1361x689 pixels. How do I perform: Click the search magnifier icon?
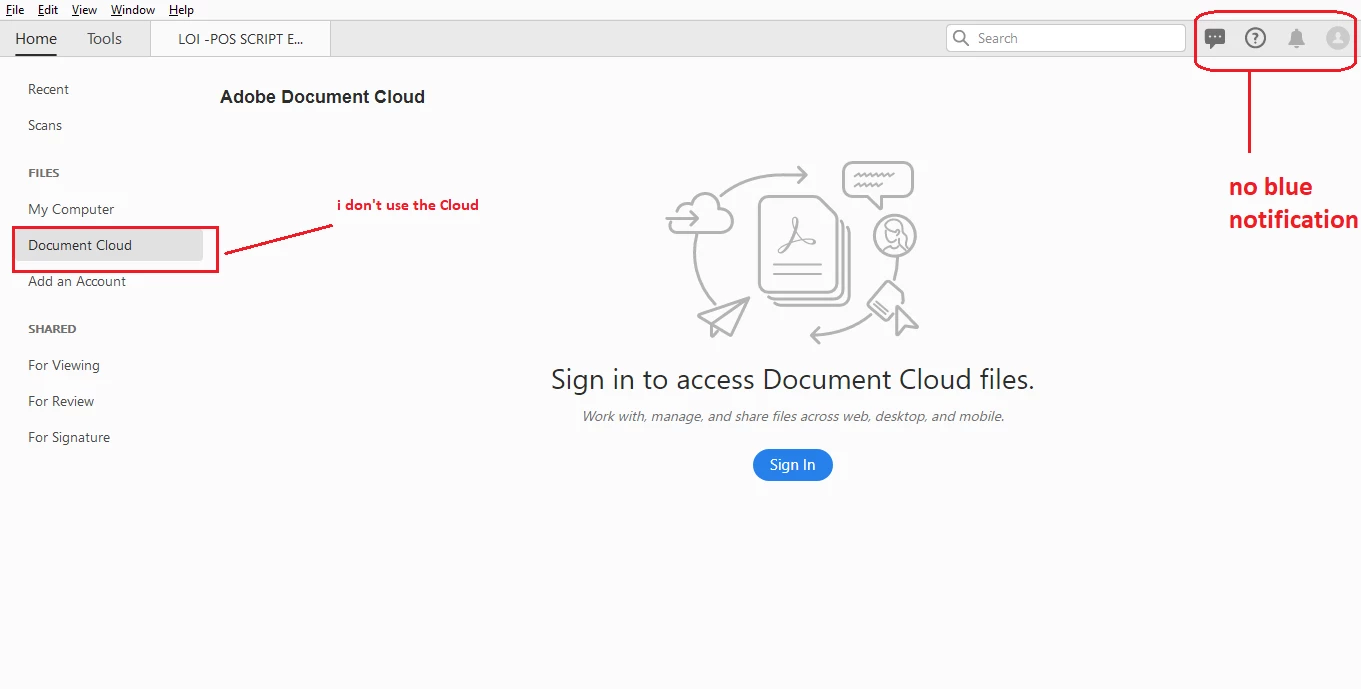pyautogui.click(x=961, y=38)
